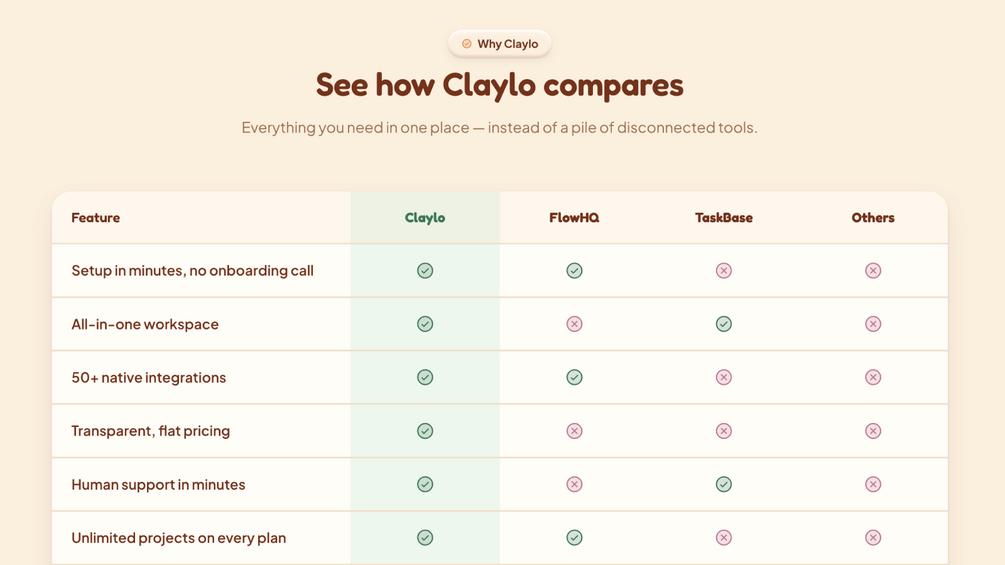This screenshot has height=565, width=1005.
Task: Click TaskBase cross for Transparent, flat pricing
Action: [724, 431]
